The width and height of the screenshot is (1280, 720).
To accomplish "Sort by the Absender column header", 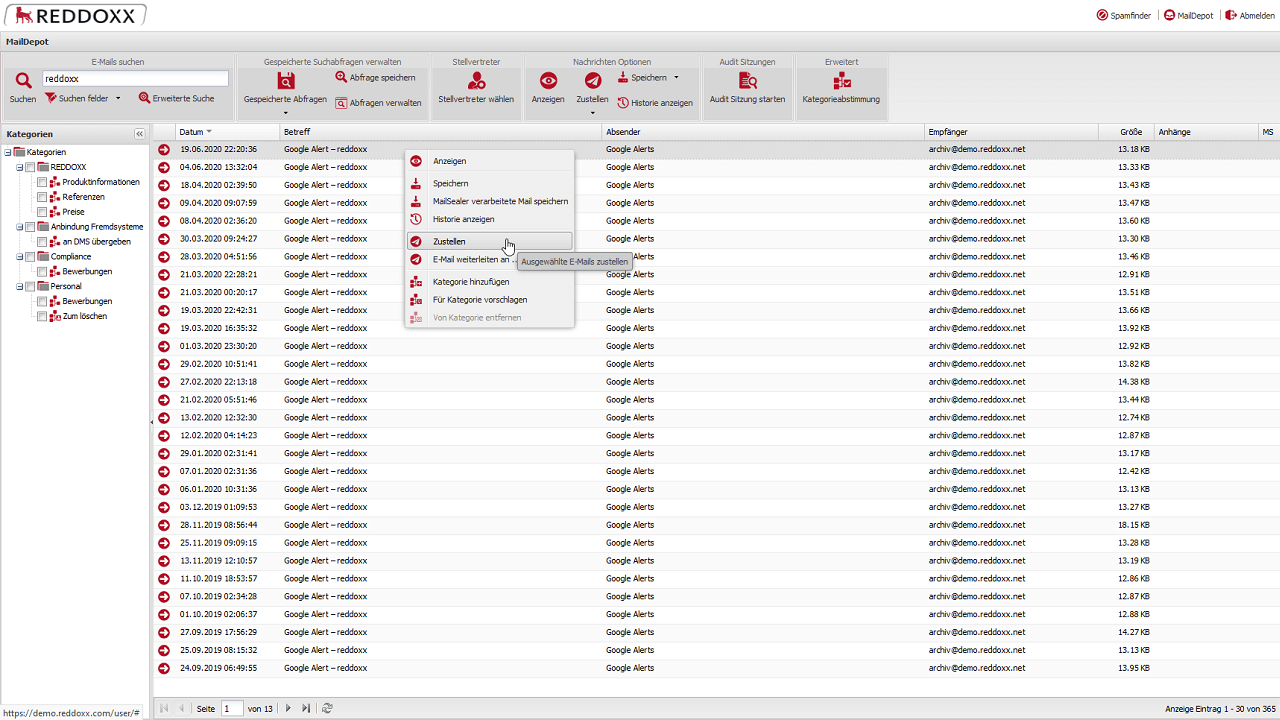I will coord(763,132).
